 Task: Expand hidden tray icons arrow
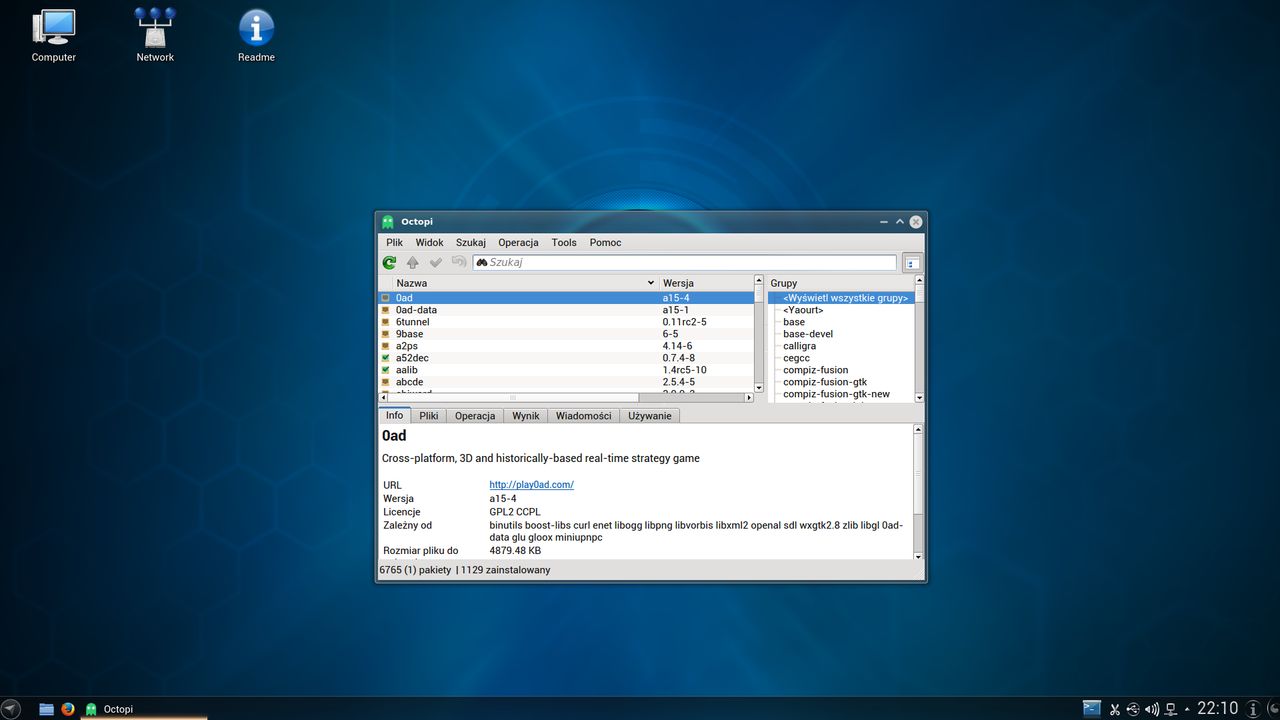click(1186, 709)
